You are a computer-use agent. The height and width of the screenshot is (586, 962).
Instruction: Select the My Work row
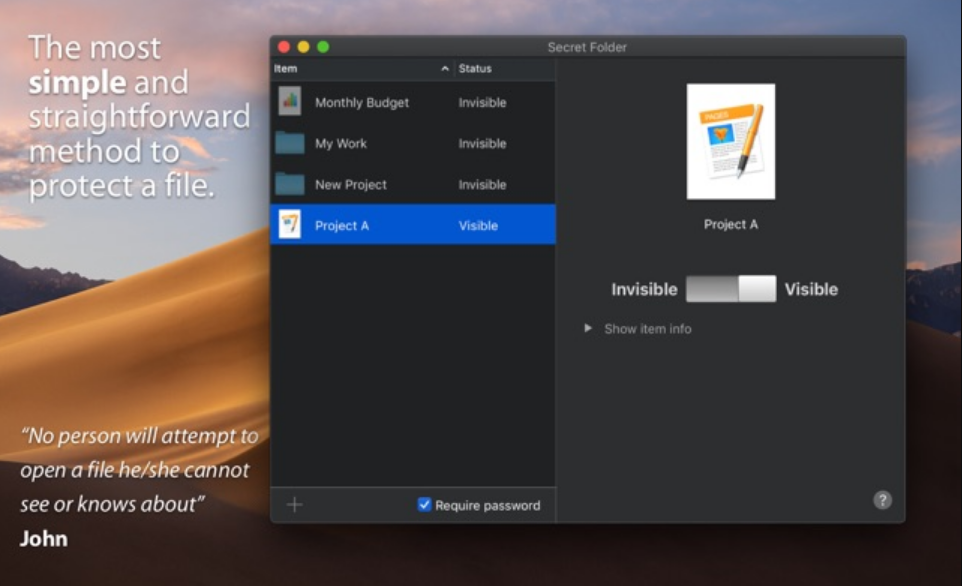point(413,143)
